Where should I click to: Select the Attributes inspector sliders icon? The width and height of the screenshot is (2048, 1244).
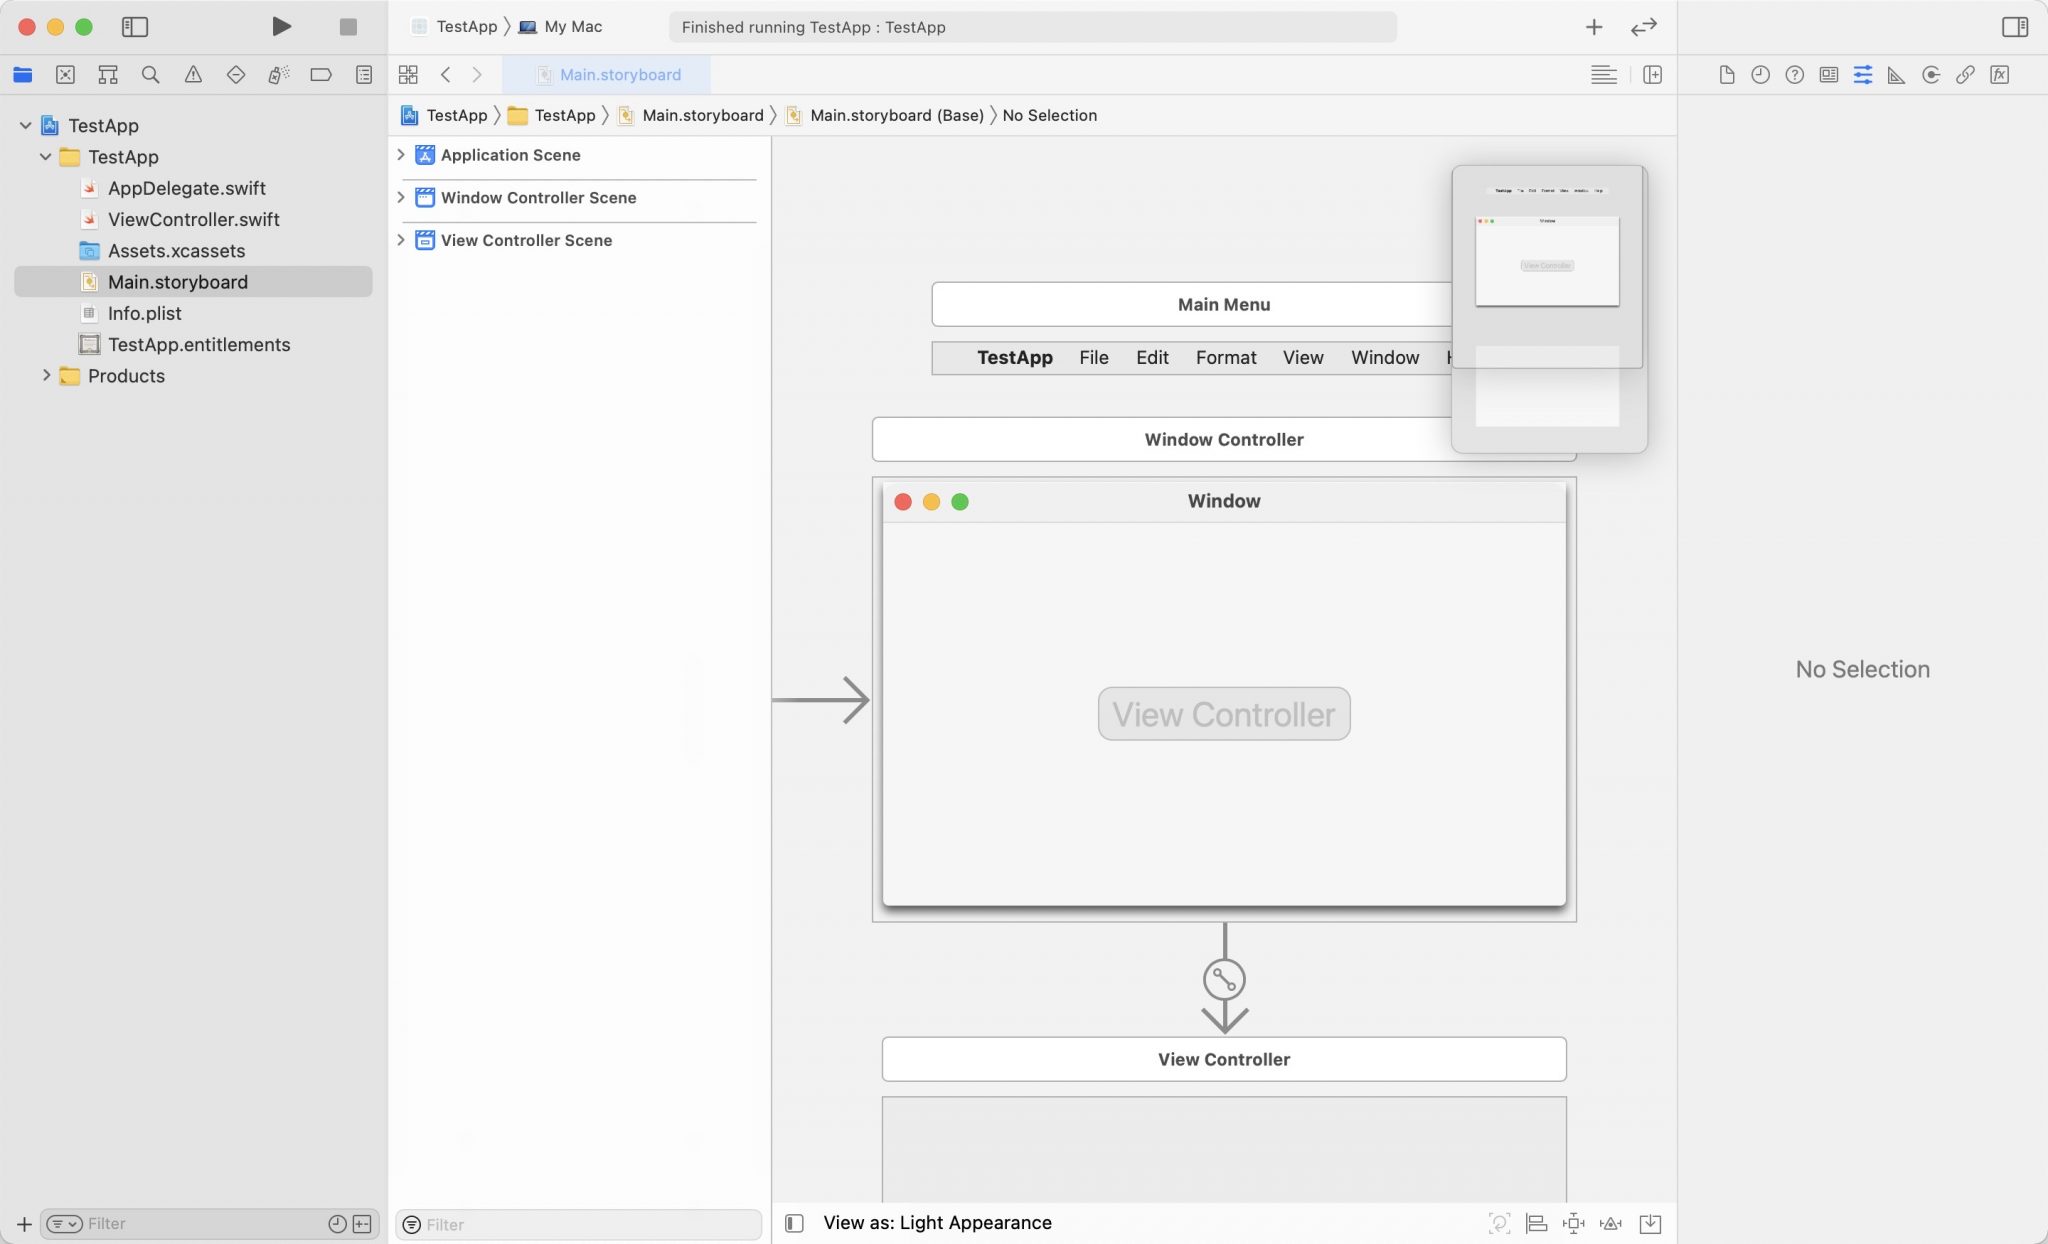(x=1862, y=74)
